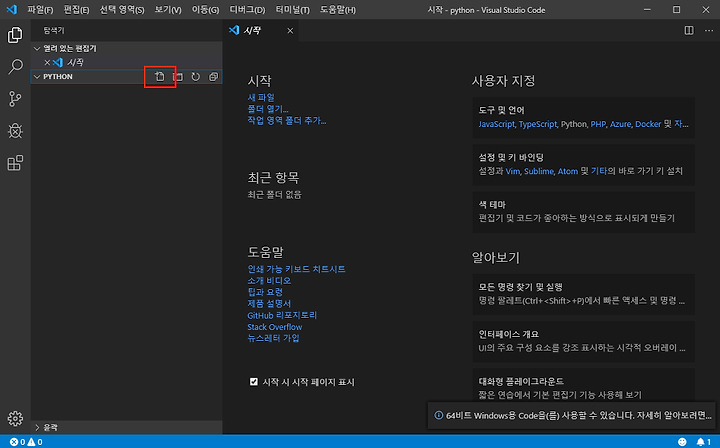Open notifications bell in status bar
This screenshot has width=720, height=448.
tap(703, 442)
